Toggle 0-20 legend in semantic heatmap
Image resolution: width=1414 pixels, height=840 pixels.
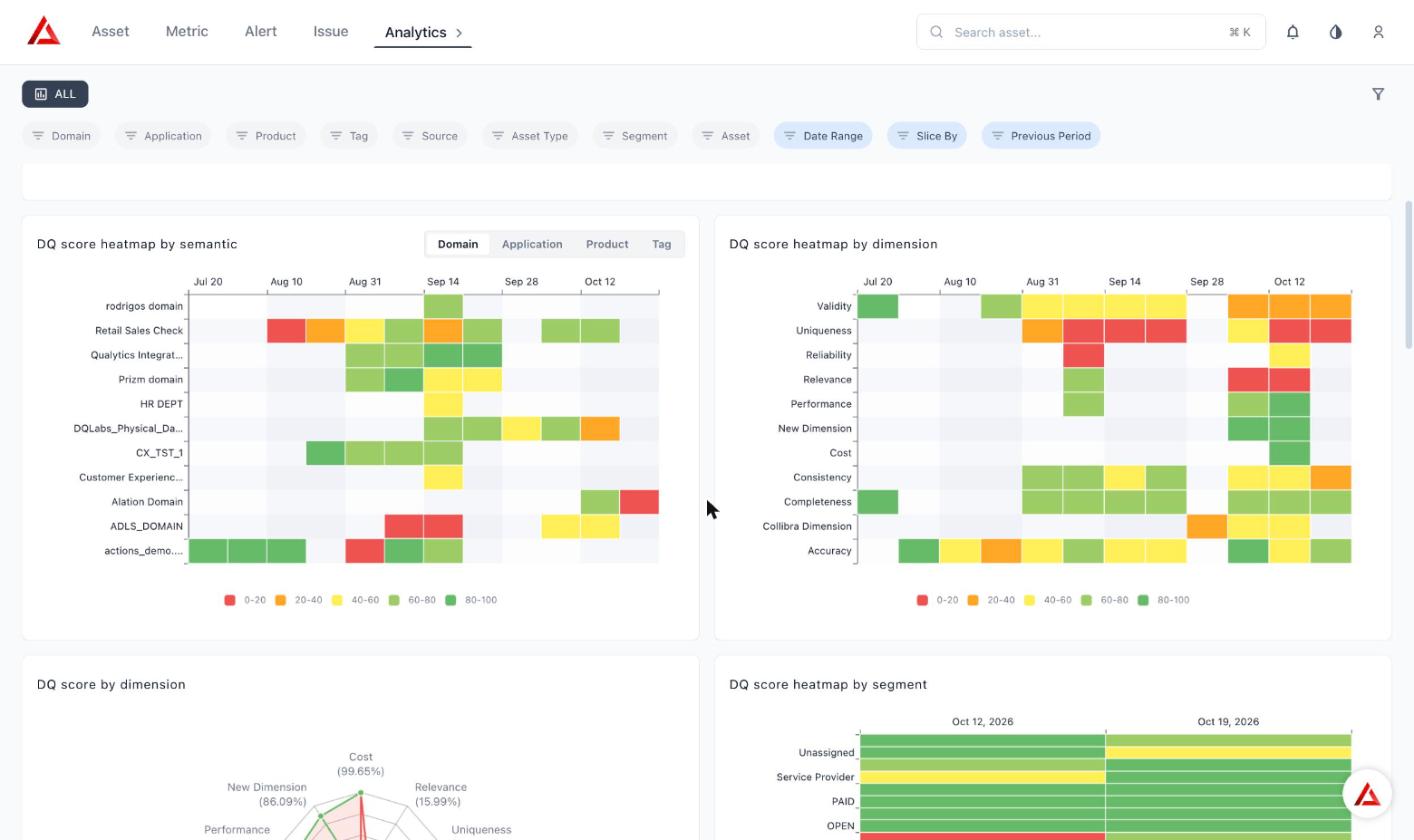[x=245, y=600]
